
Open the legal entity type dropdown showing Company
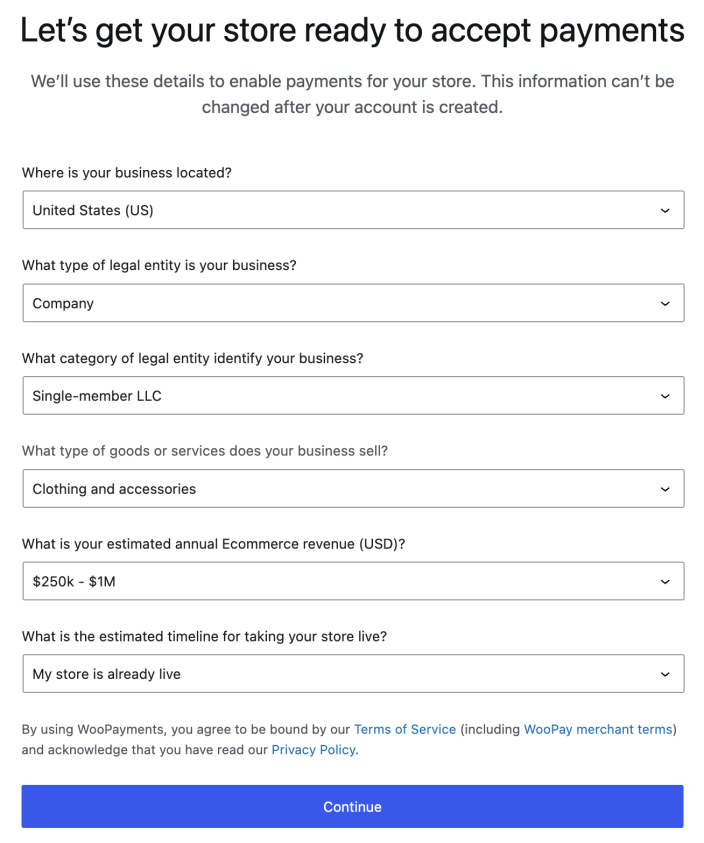pyautogui.click(x=340, y=303)
